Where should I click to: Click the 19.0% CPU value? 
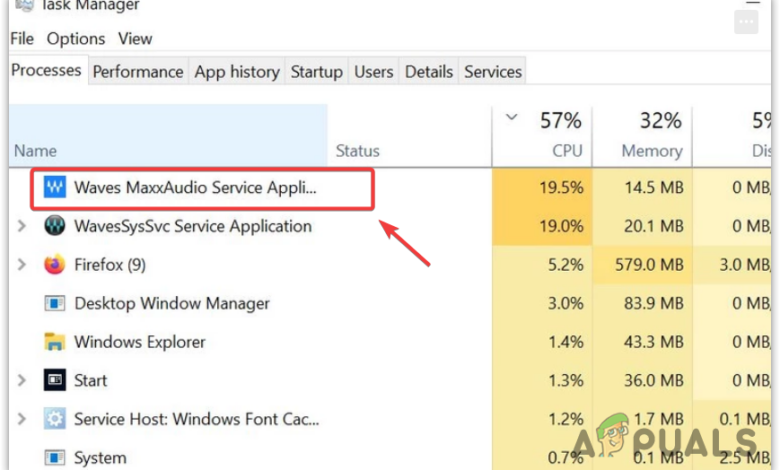point(561,226)
